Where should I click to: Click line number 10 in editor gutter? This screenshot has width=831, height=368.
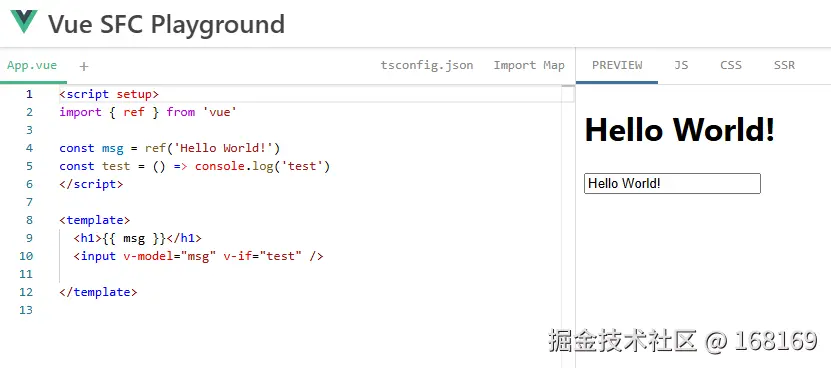(x=26, y=257)
